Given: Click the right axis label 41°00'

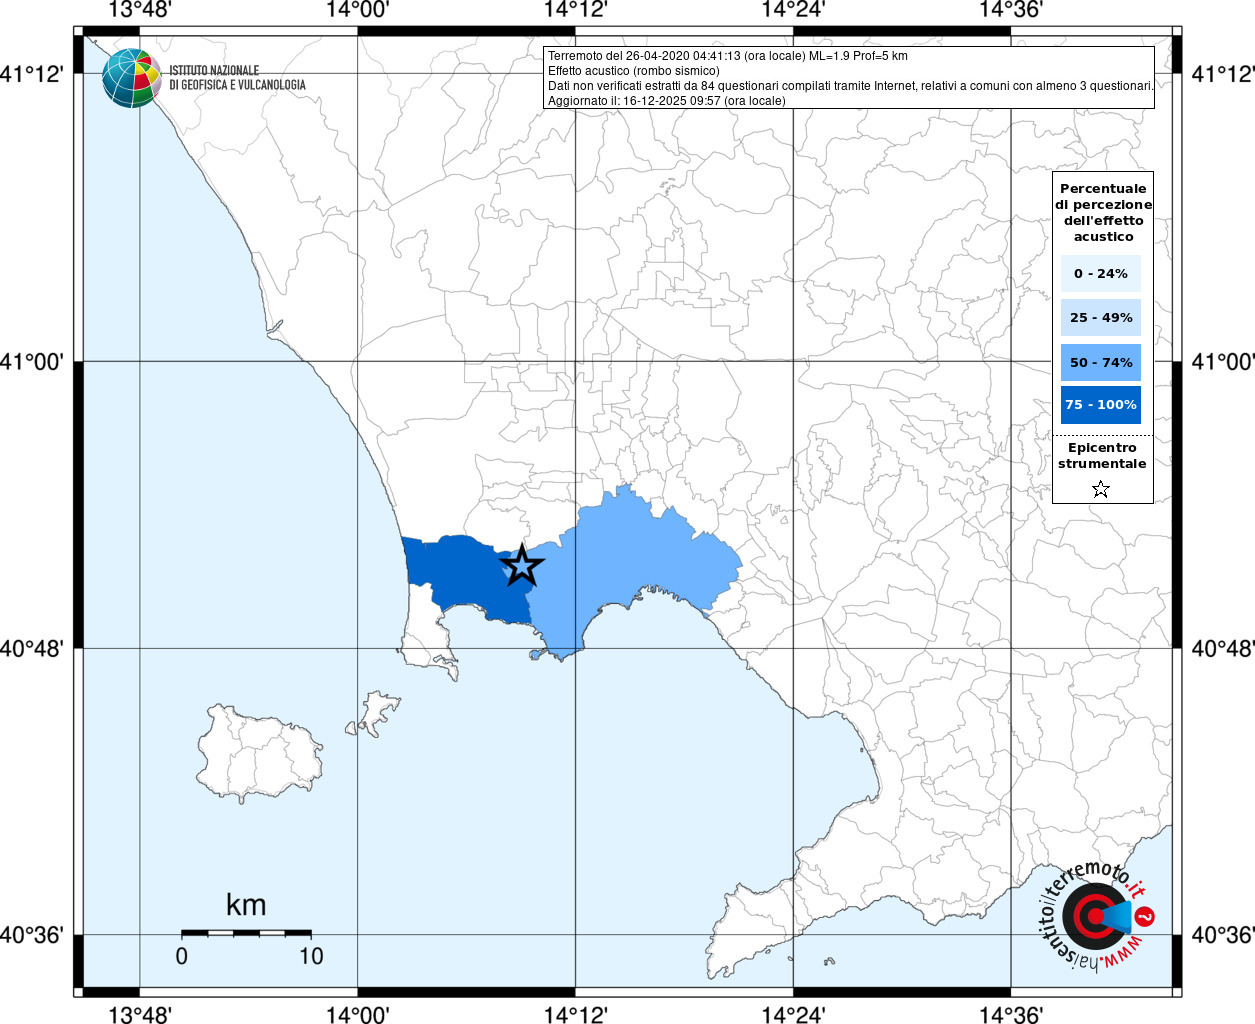Looking at the screenshot, I should (1222, 361).
